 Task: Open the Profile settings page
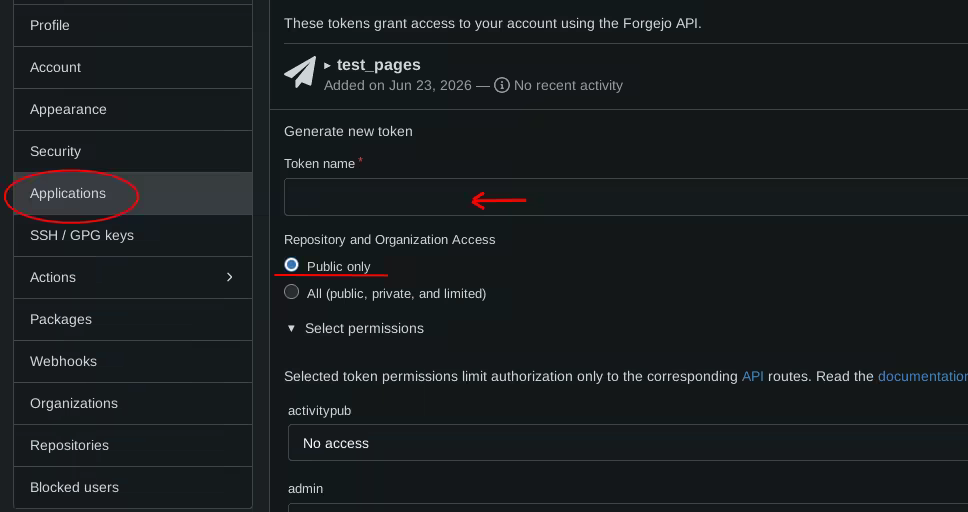(133, 25)
